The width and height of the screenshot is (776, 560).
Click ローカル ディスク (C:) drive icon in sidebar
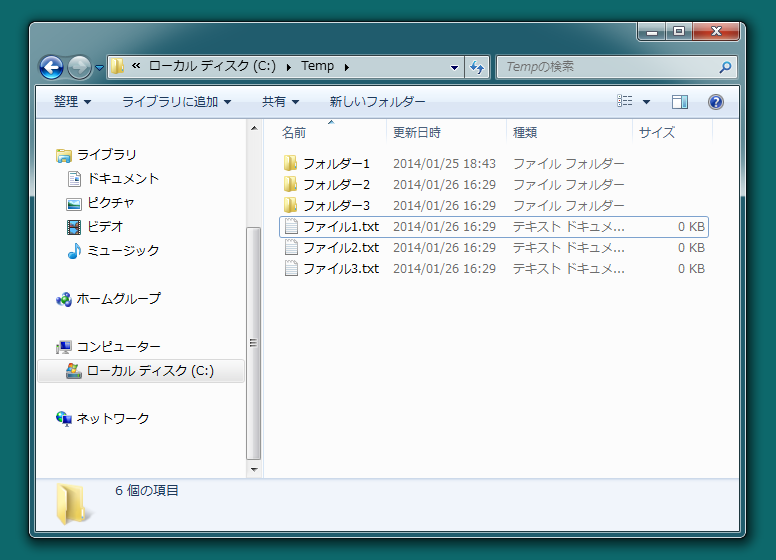[x=74, y=371]
